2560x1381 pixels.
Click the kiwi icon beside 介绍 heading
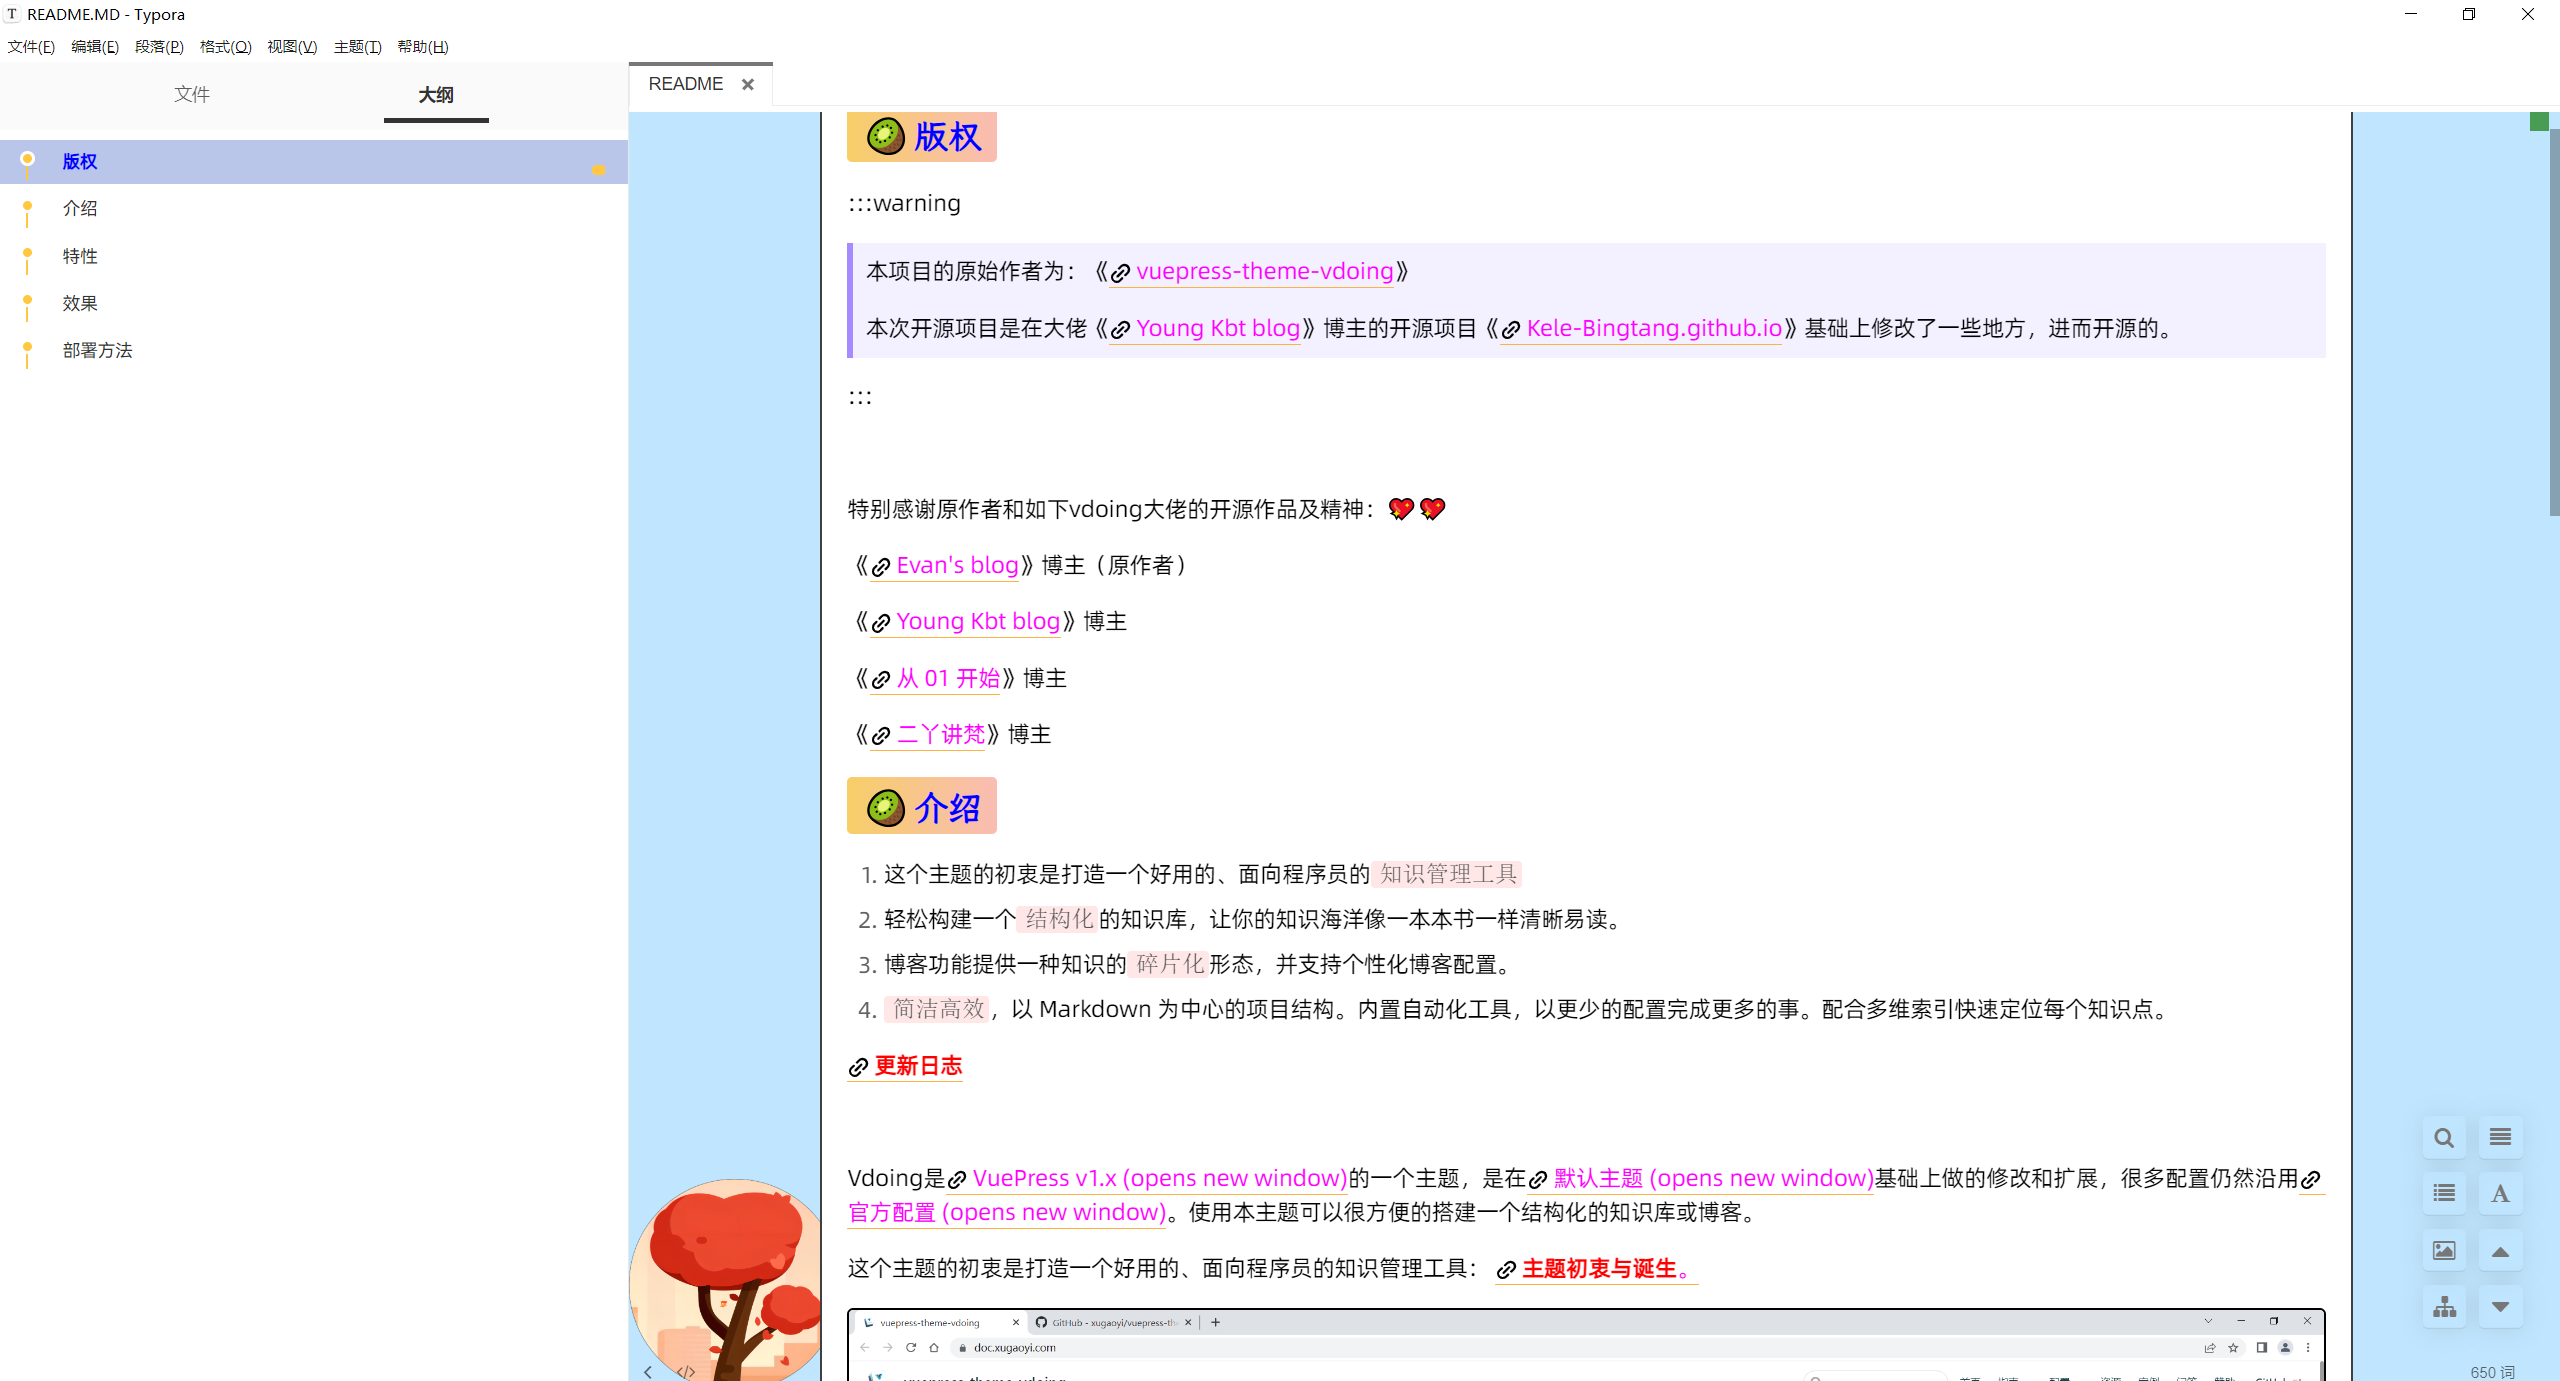pyautogui.click(x=886, y=807)
